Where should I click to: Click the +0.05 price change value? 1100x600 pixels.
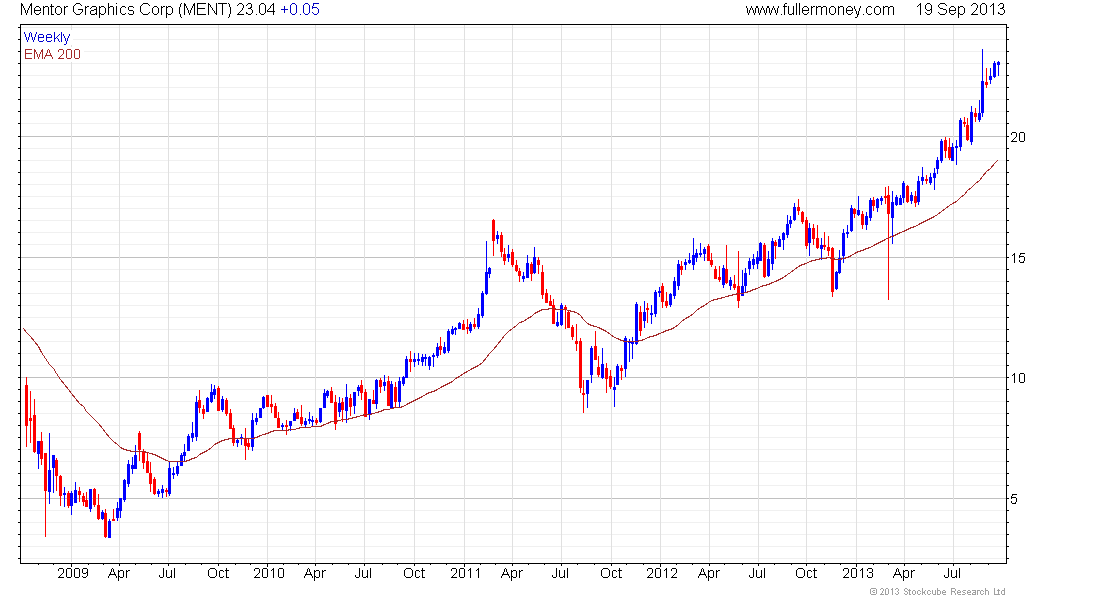click(x=300, y=10)
